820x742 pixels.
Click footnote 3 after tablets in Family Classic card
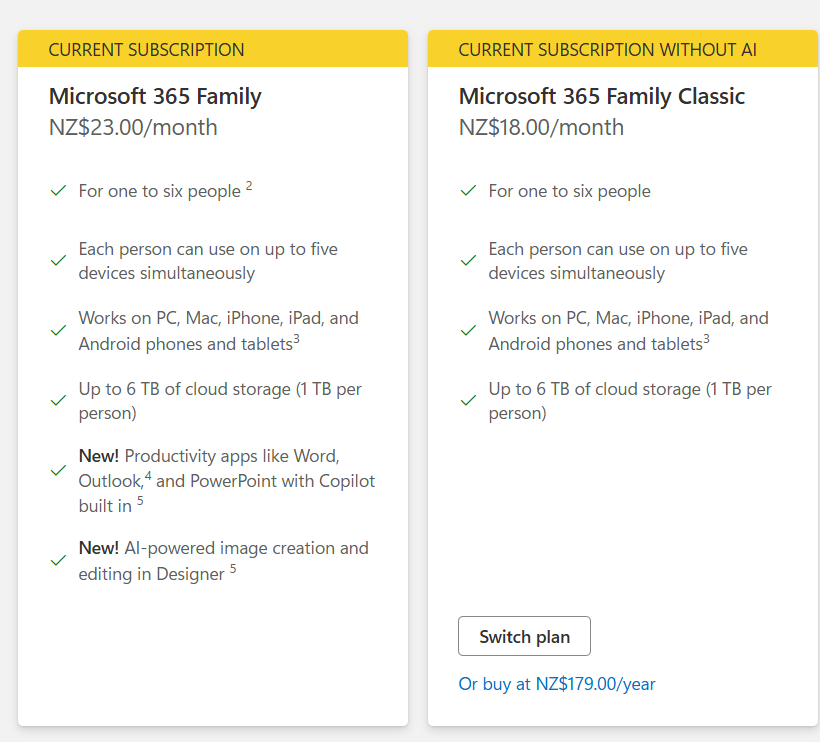[x=707, y=339]
